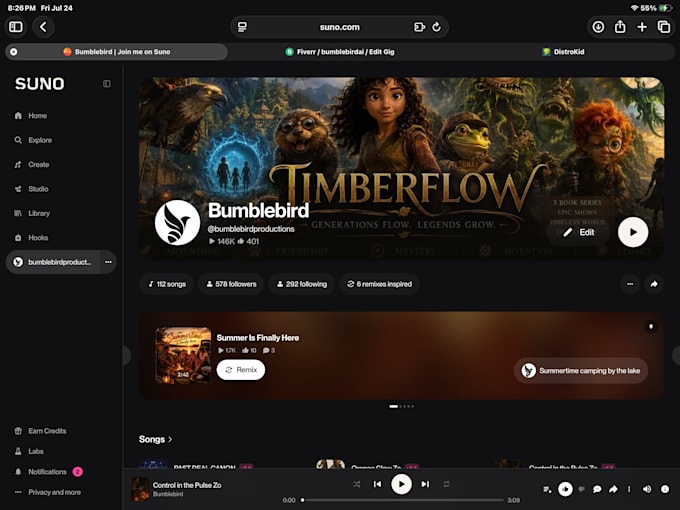Play the current track in the player
Viewport: 680px width, 510px height.
pyautogui.click(x=402, y=484)
